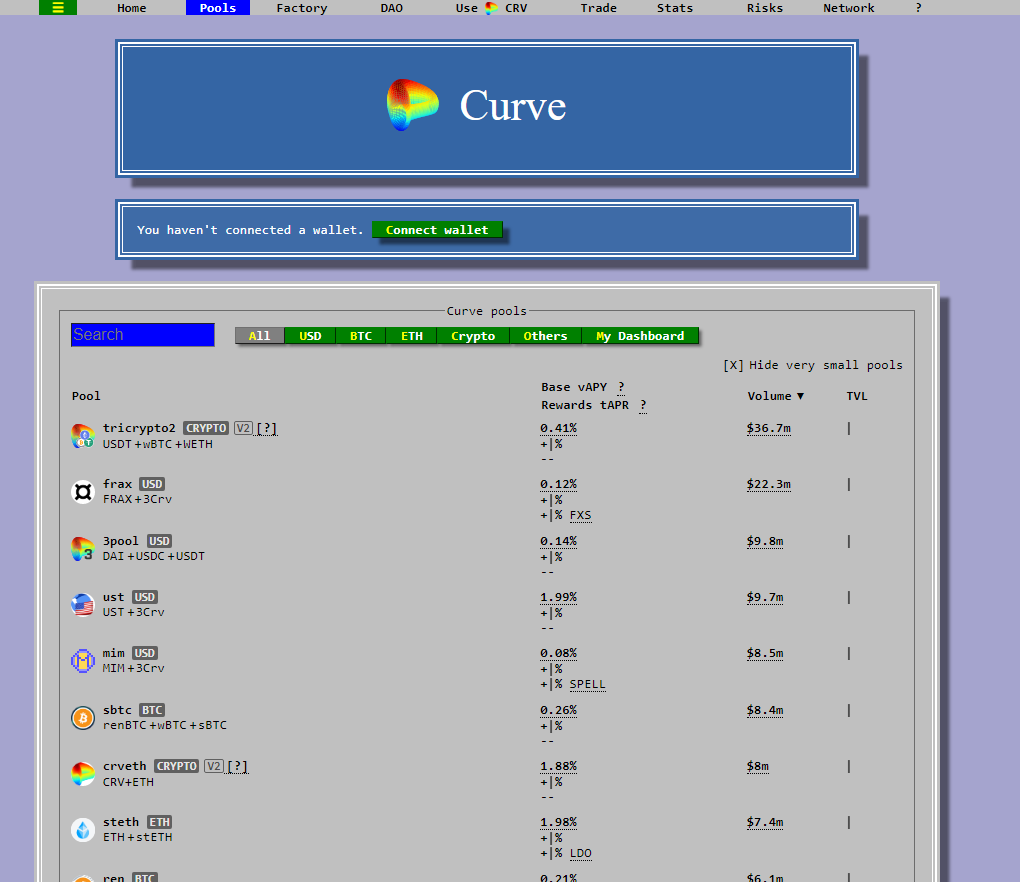Click the sbtc Bitcoin pool icon

(x=83, y=718)
